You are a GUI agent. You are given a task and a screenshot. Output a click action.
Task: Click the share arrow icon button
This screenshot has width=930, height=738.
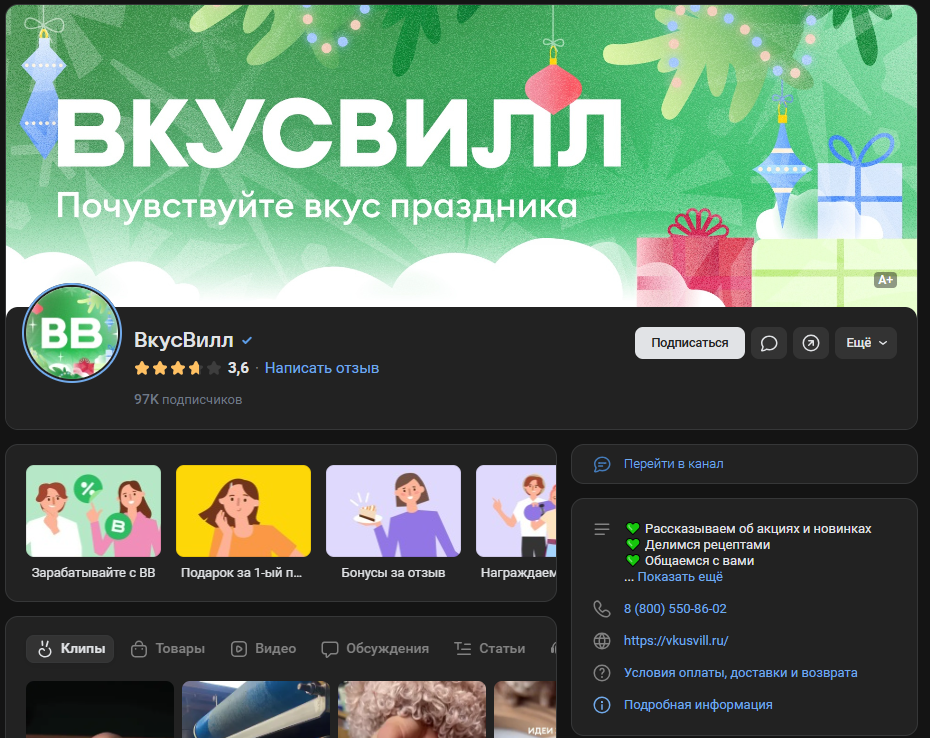pyautogui.click(x=811, y=343)
